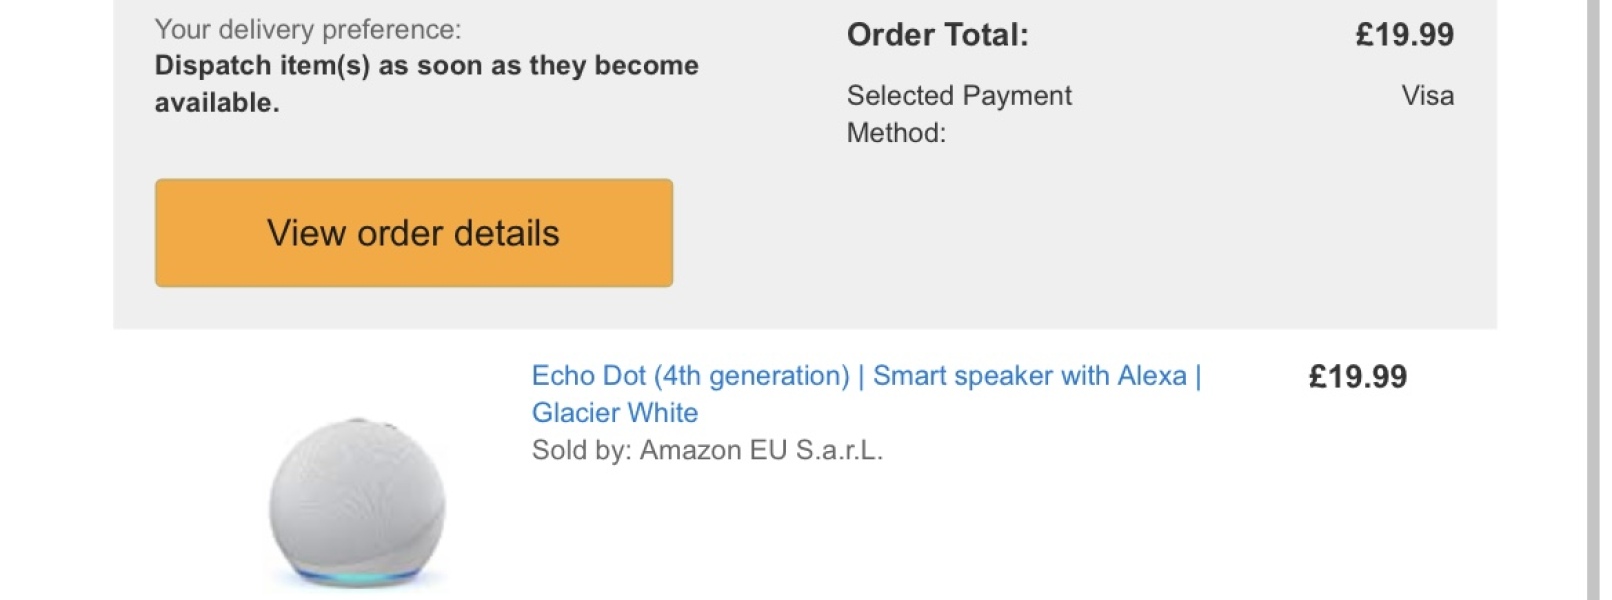1612x600 pixels.
Task: Click the blue light ring on the Echo Dot image
Action: tap(357, 577)
